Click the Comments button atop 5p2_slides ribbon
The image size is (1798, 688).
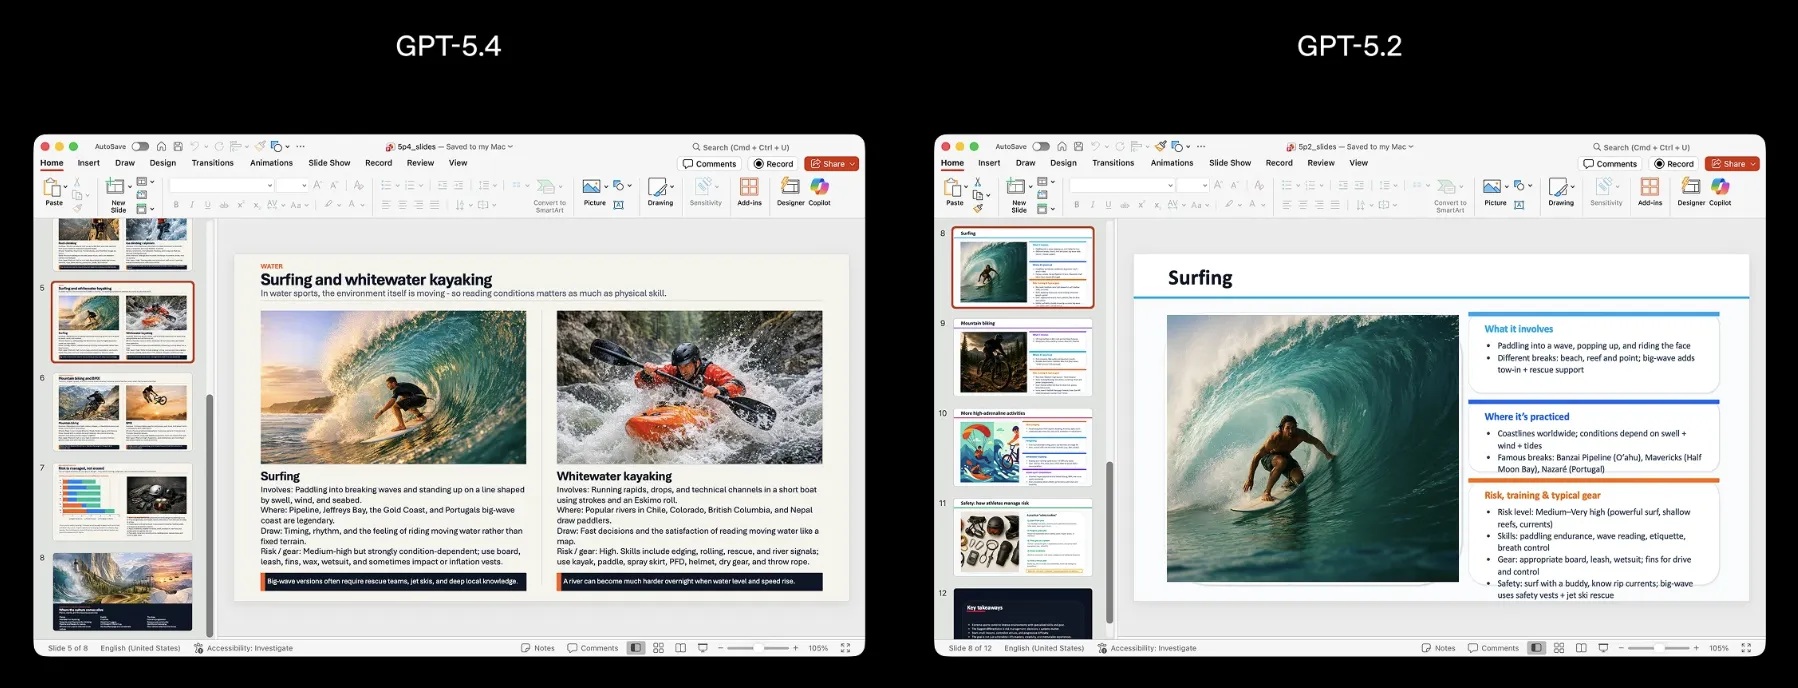pos(1610,164)
